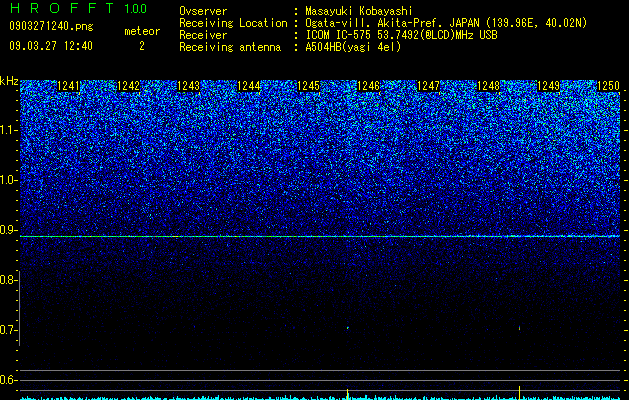Click the observer name Masayuki Kobayashi
This screenshot has width=629, height=400.
coord(359,11)
